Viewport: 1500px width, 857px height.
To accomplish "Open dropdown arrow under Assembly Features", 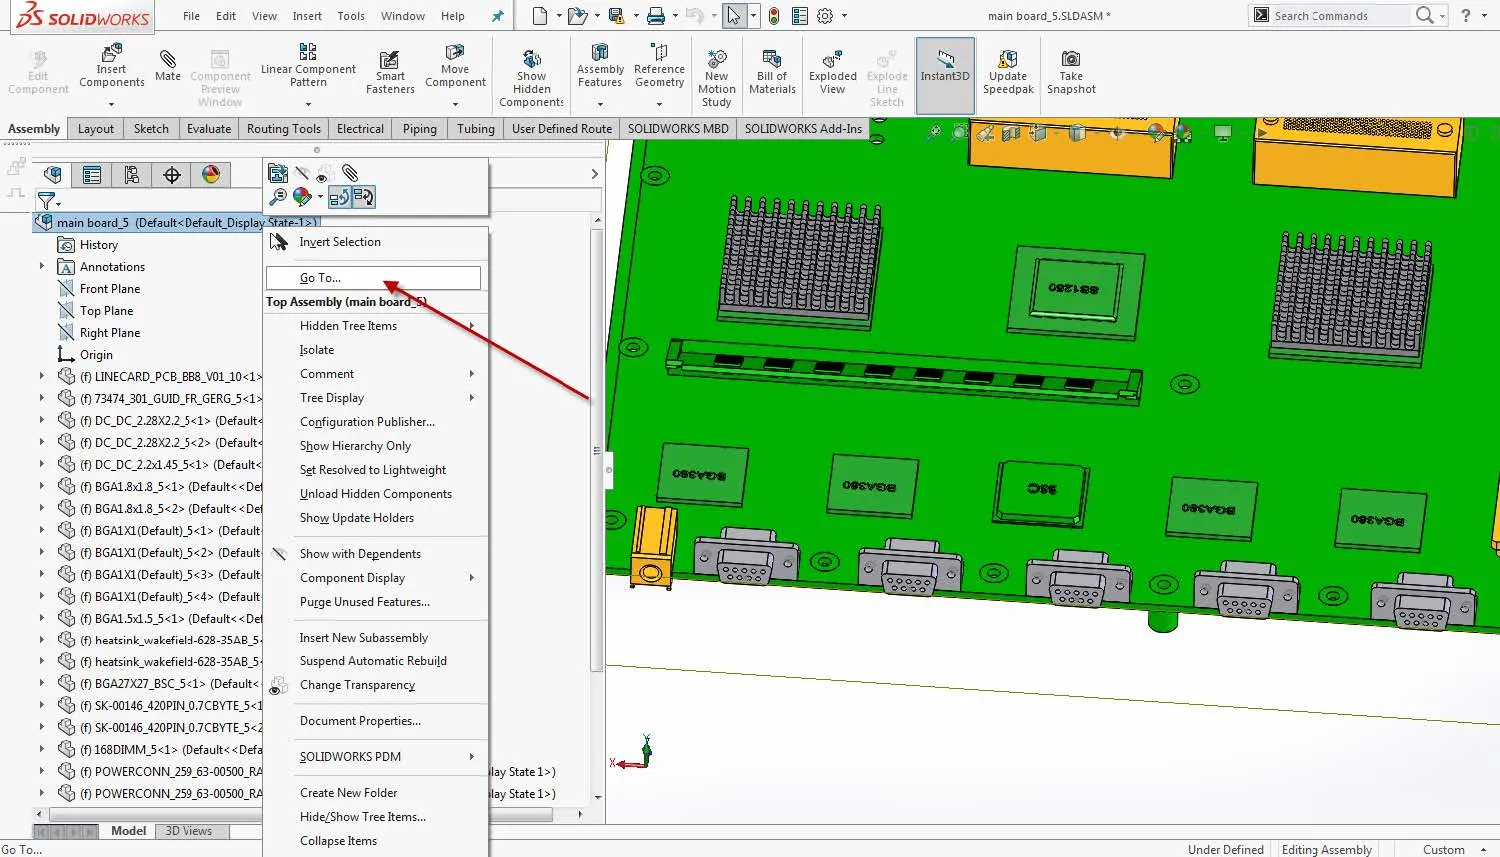I will pos(600,104).
